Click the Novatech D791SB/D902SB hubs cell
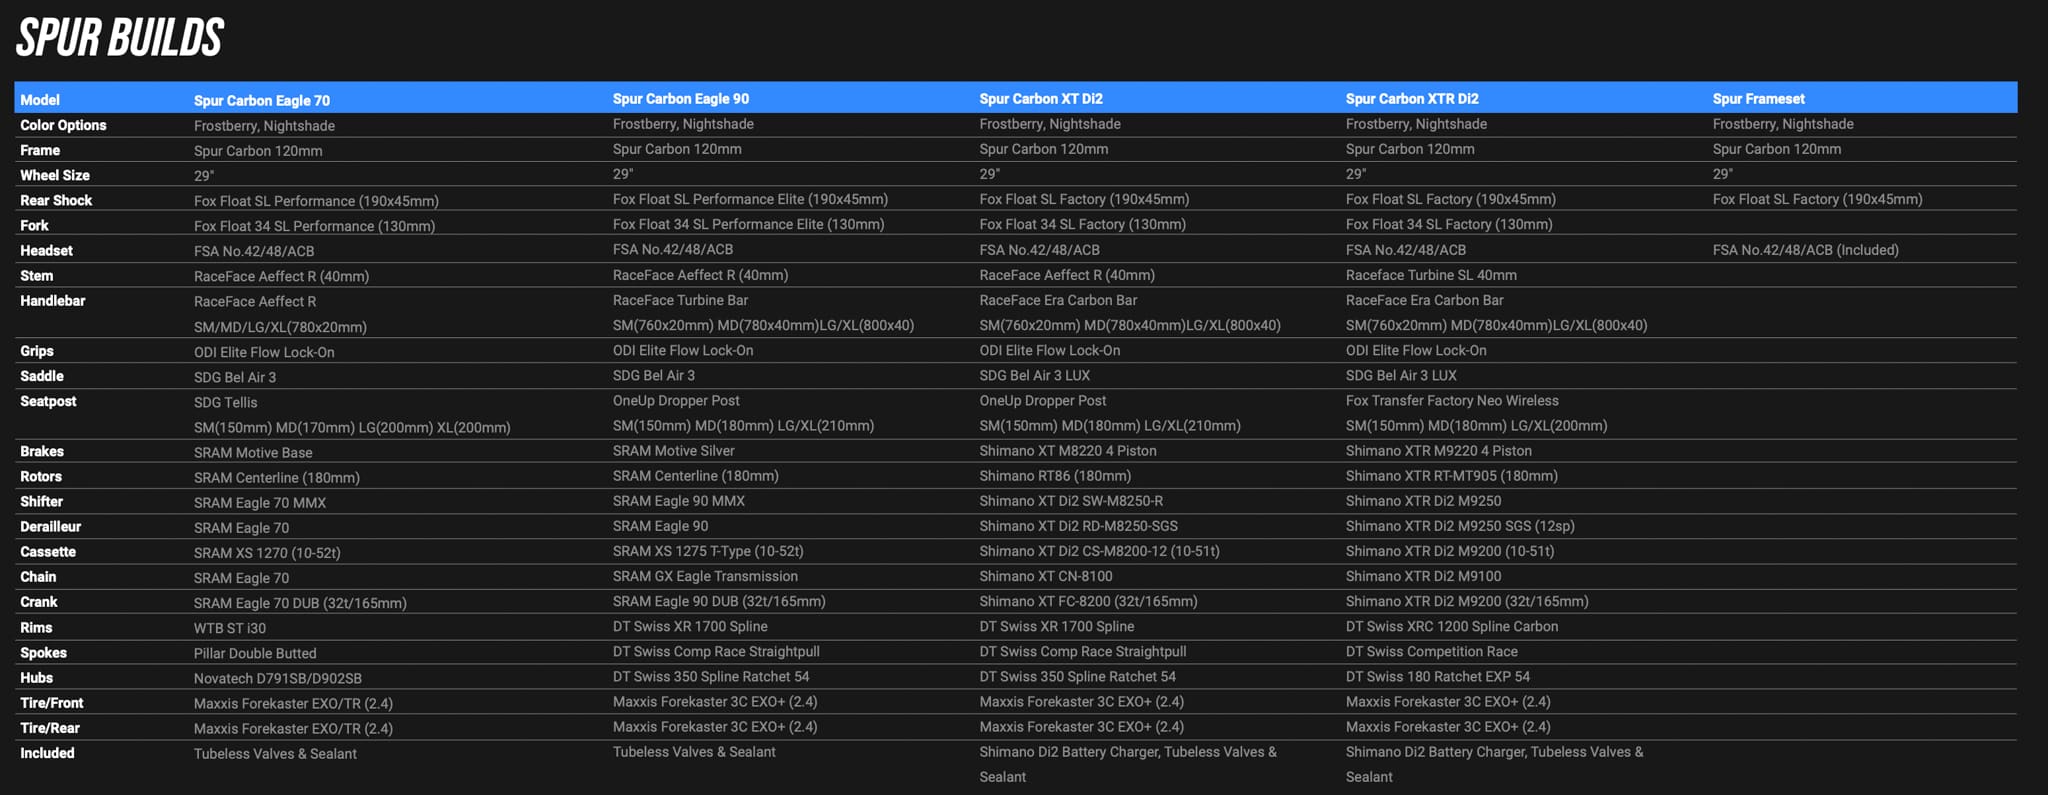The width and height of the screenshot is (2048, 795). click(x=278, y=678)
